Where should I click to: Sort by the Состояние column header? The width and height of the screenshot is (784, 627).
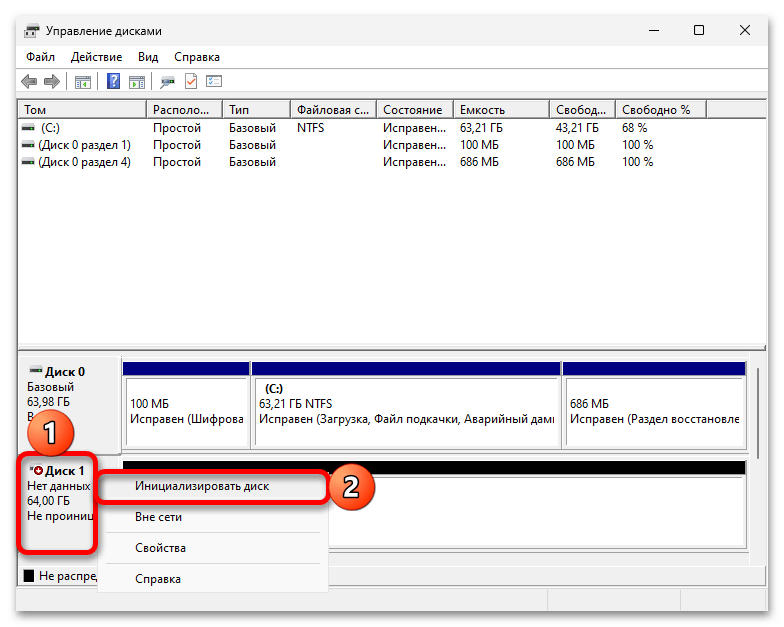[415, 110]
